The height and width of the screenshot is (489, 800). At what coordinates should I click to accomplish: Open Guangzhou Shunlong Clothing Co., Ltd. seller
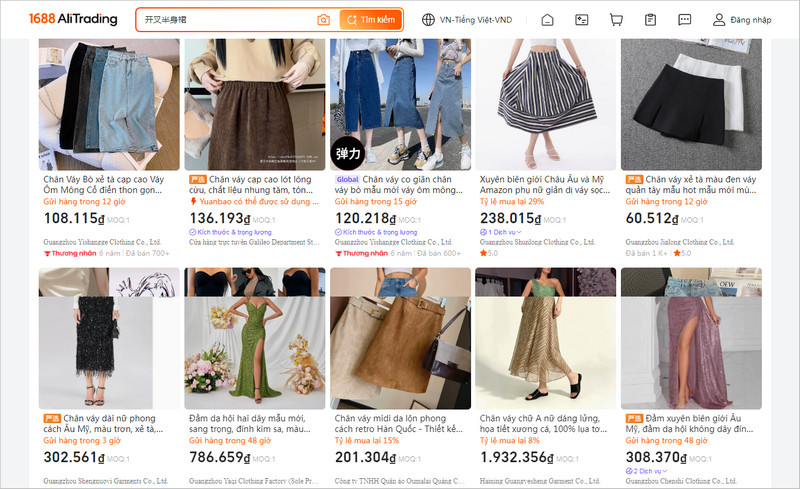click(537, 242)
